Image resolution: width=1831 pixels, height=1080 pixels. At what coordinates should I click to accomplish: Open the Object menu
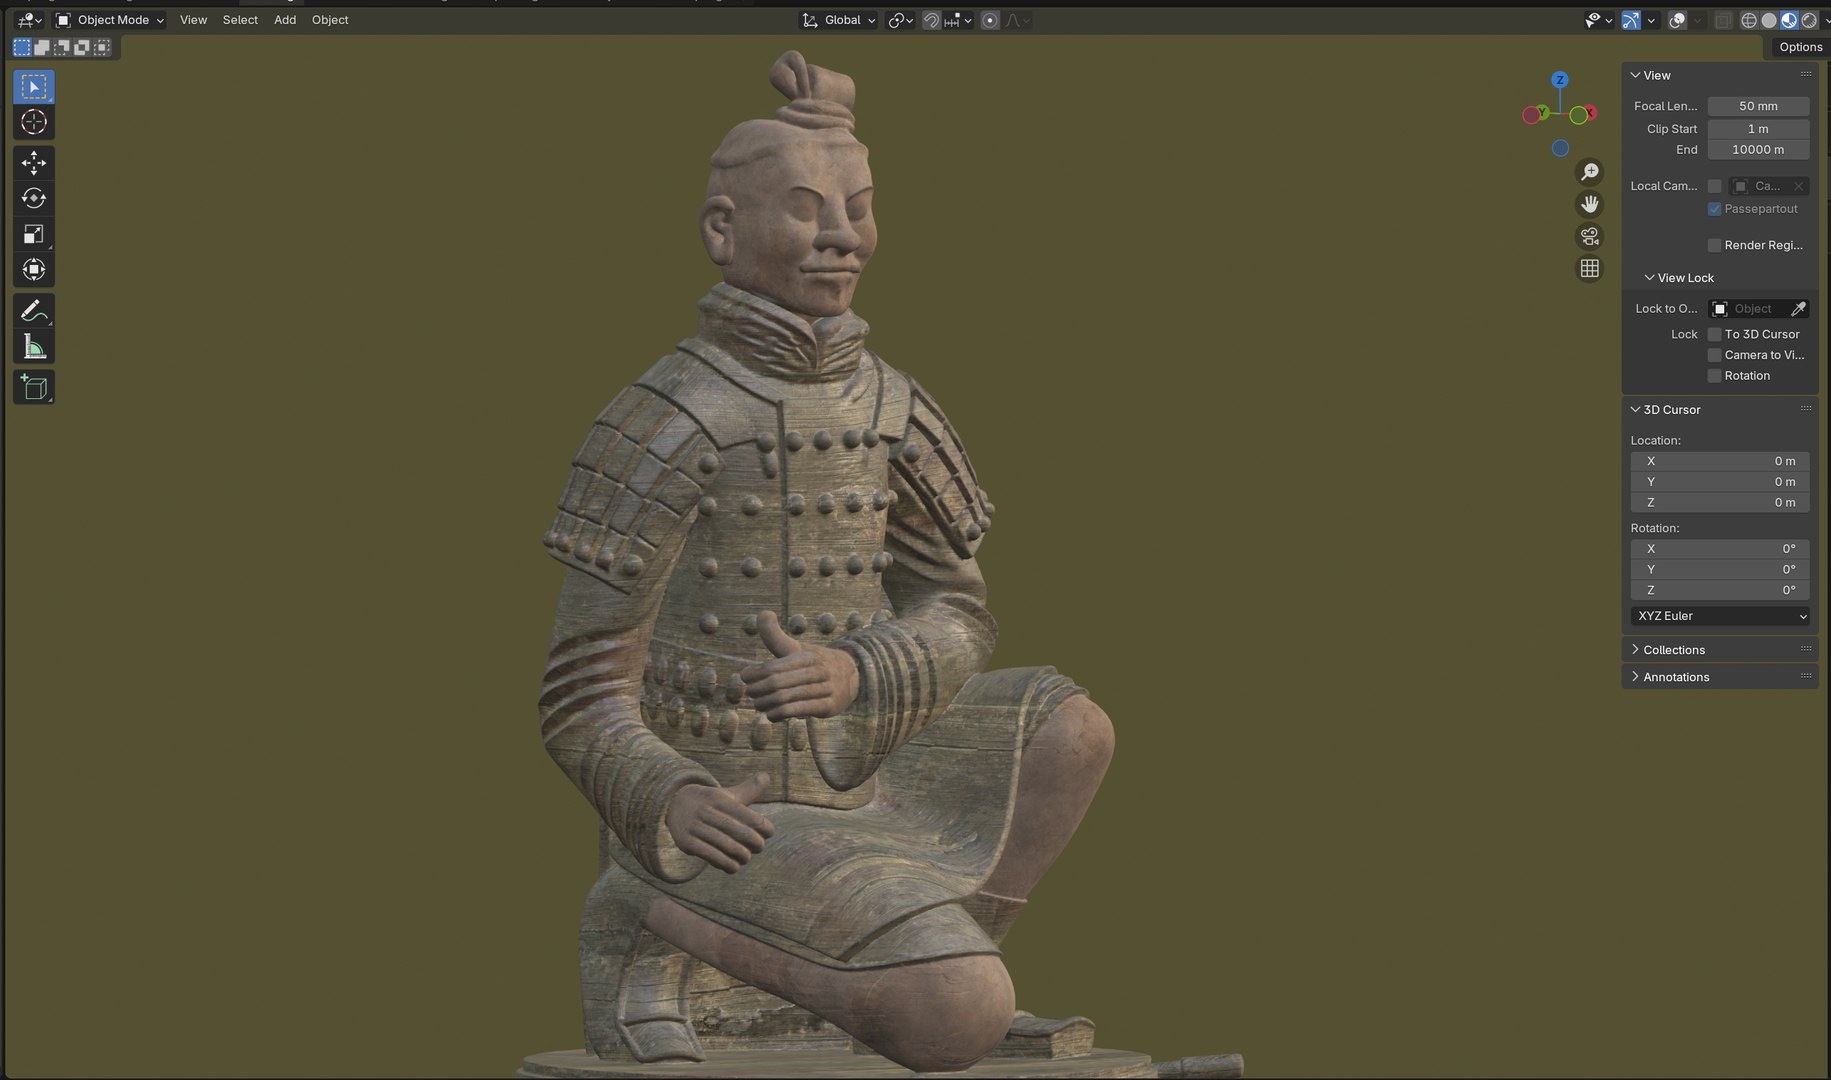(x=330, y=20)
